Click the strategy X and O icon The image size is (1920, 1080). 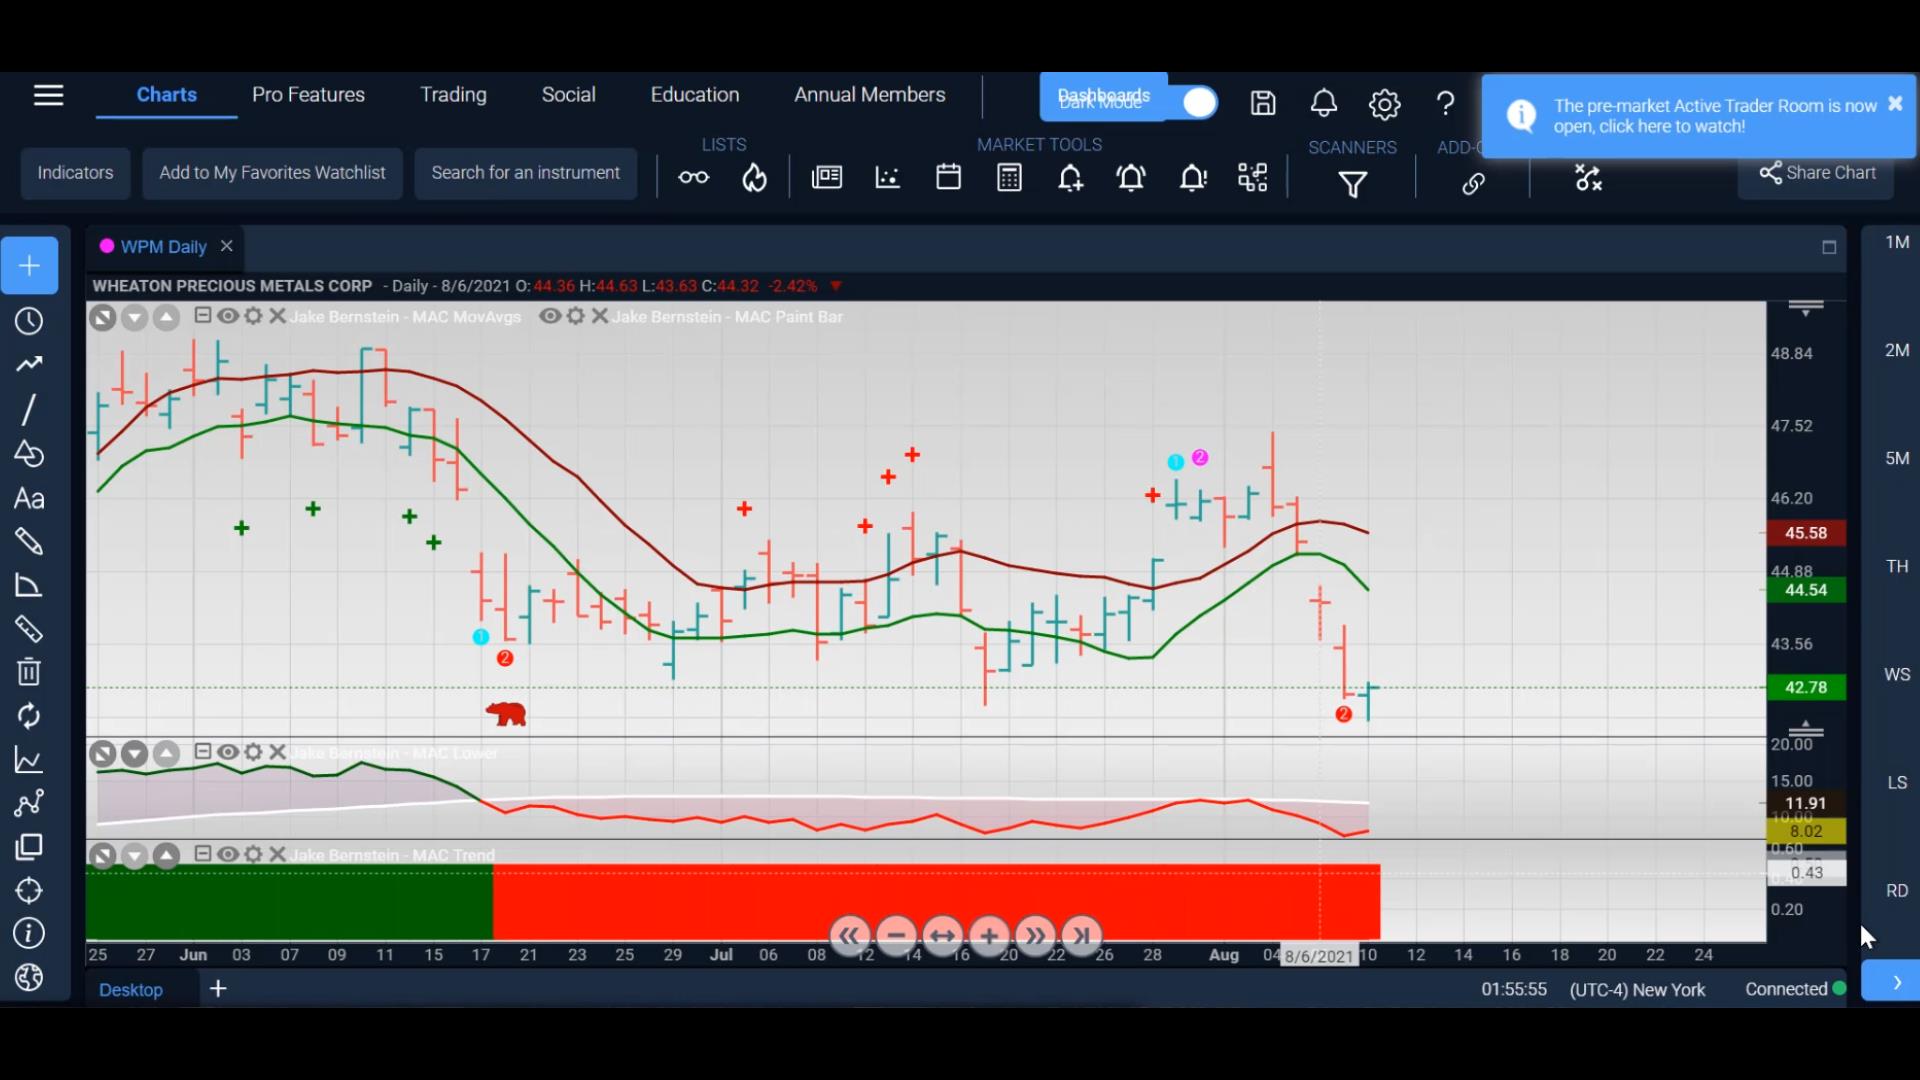click(x=1588, y=178)
